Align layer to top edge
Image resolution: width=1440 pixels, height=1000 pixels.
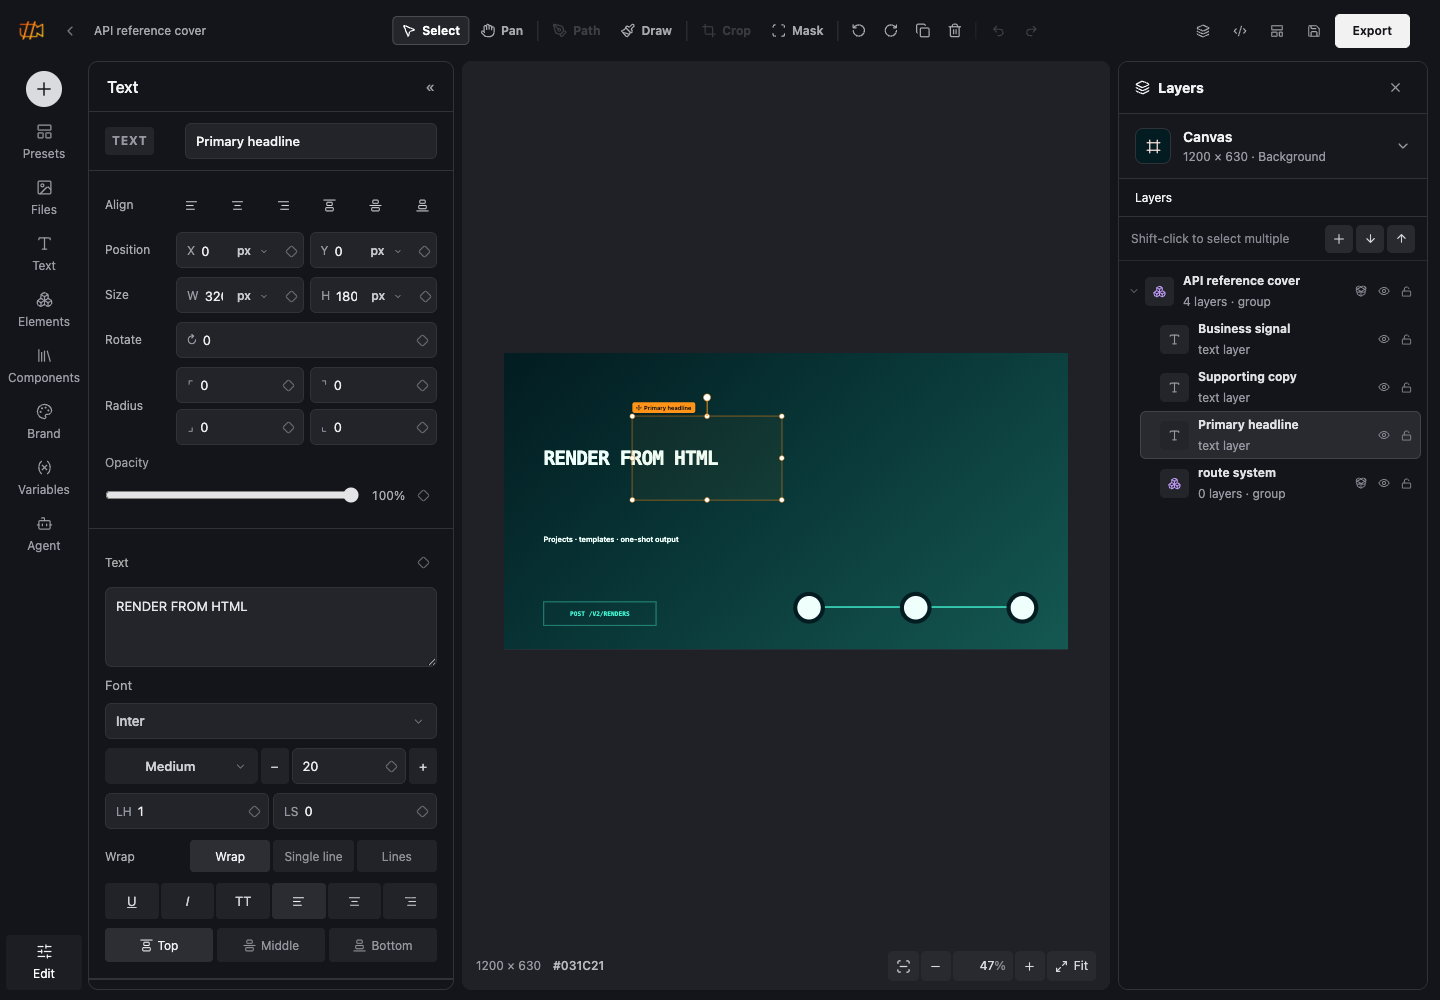[329, 205]
